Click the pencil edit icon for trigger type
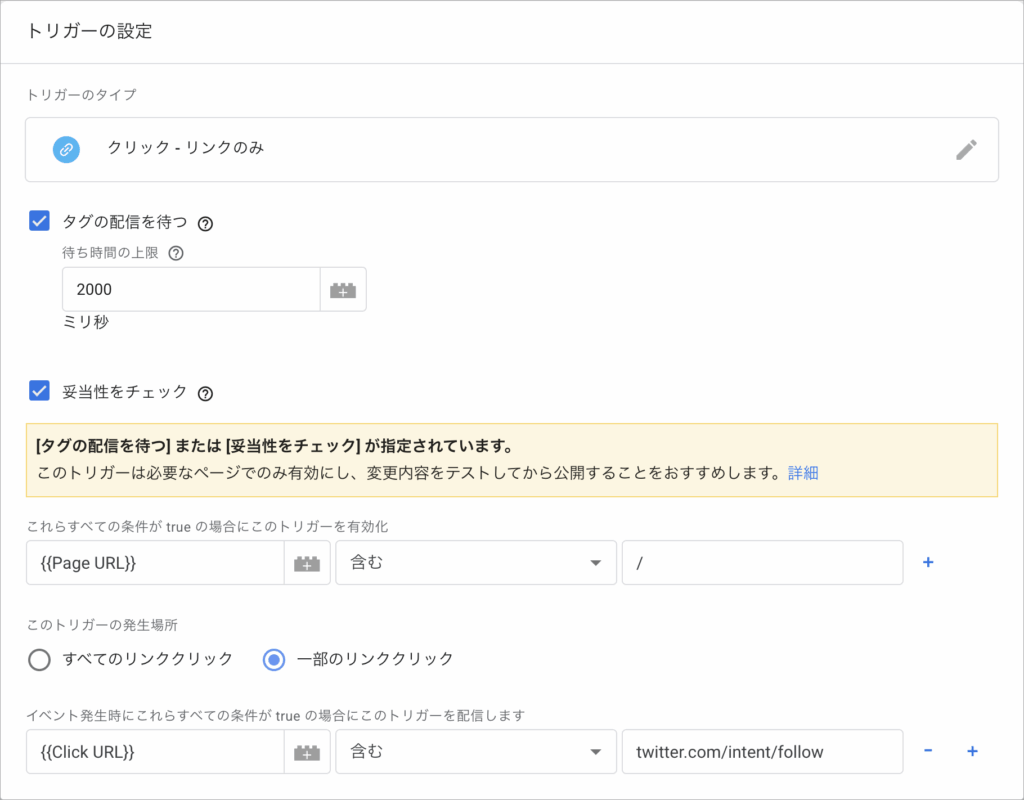Screen dimensions: 1024x800 tap(965, 150)
